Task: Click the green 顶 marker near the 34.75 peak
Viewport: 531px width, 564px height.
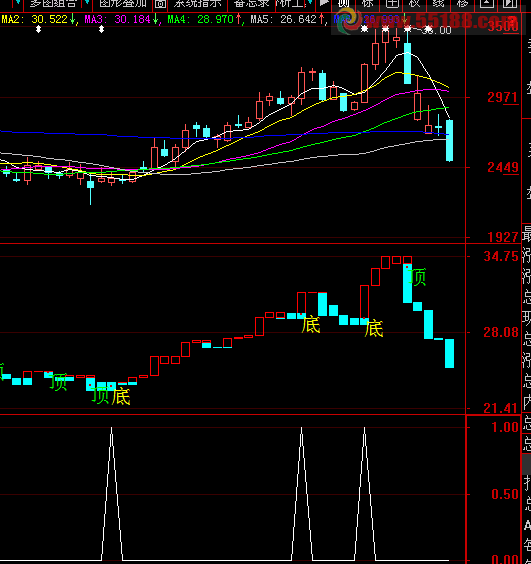Action: click(x=417, y=277)
